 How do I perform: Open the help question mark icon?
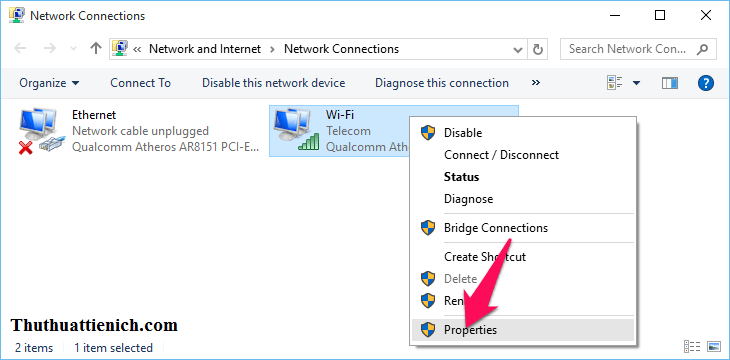(706, 83)
